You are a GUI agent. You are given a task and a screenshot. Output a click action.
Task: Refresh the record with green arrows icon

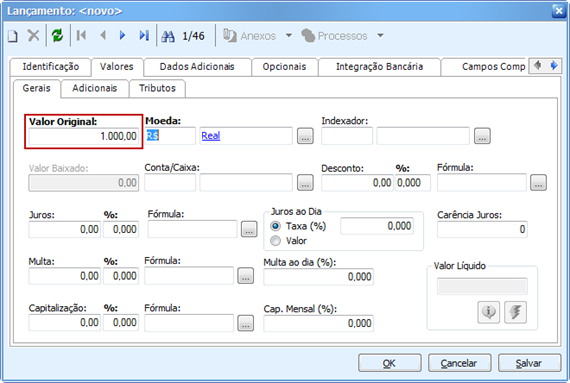(x=57, y=36)
